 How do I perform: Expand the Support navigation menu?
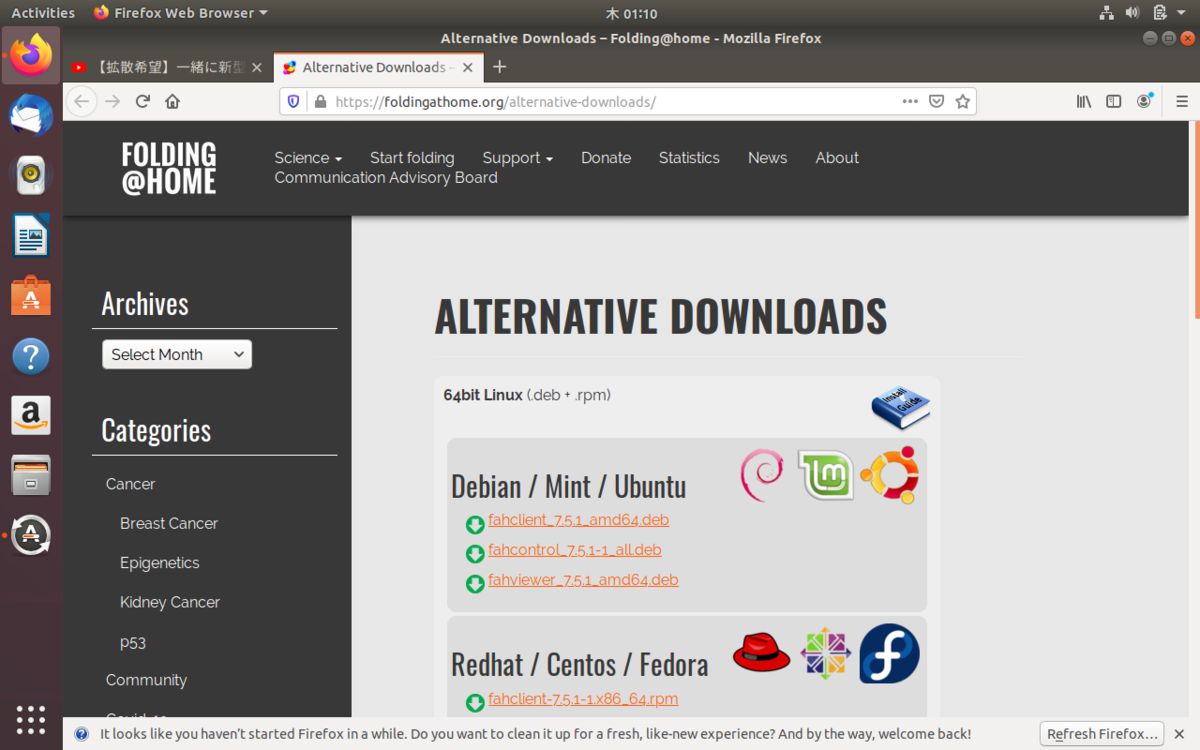tap(517, 158)
